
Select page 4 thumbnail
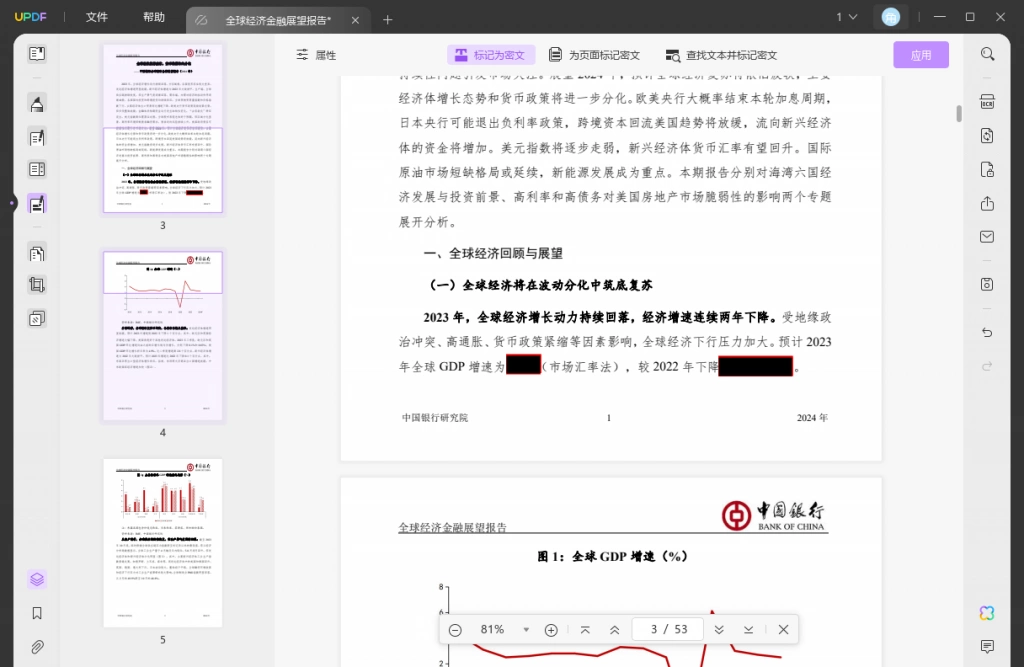(x=163, y=336)
